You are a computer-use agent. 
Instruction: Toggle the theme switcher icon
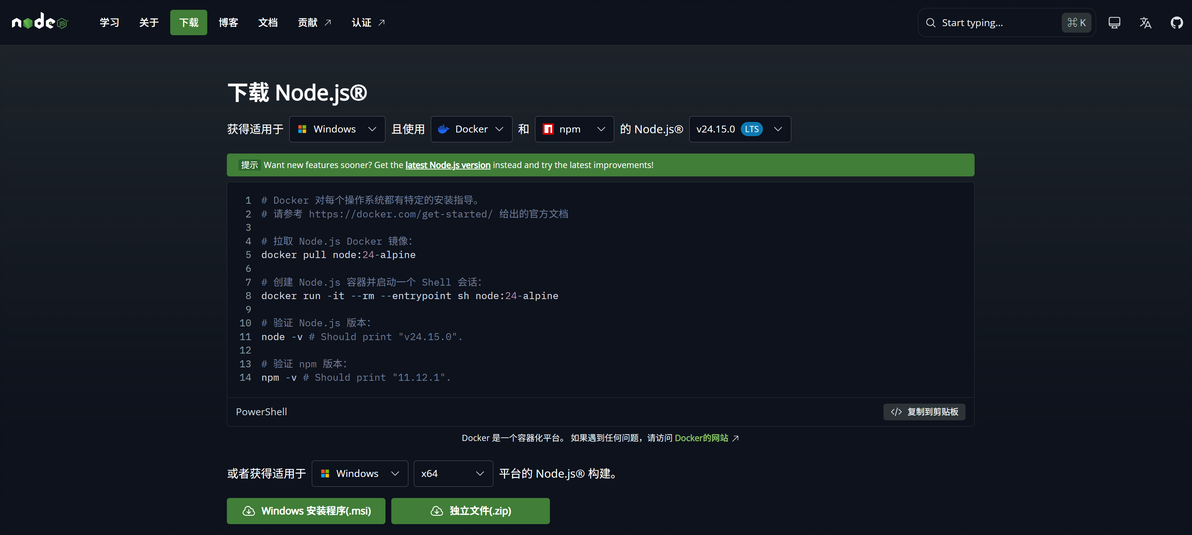point(1114,23)
